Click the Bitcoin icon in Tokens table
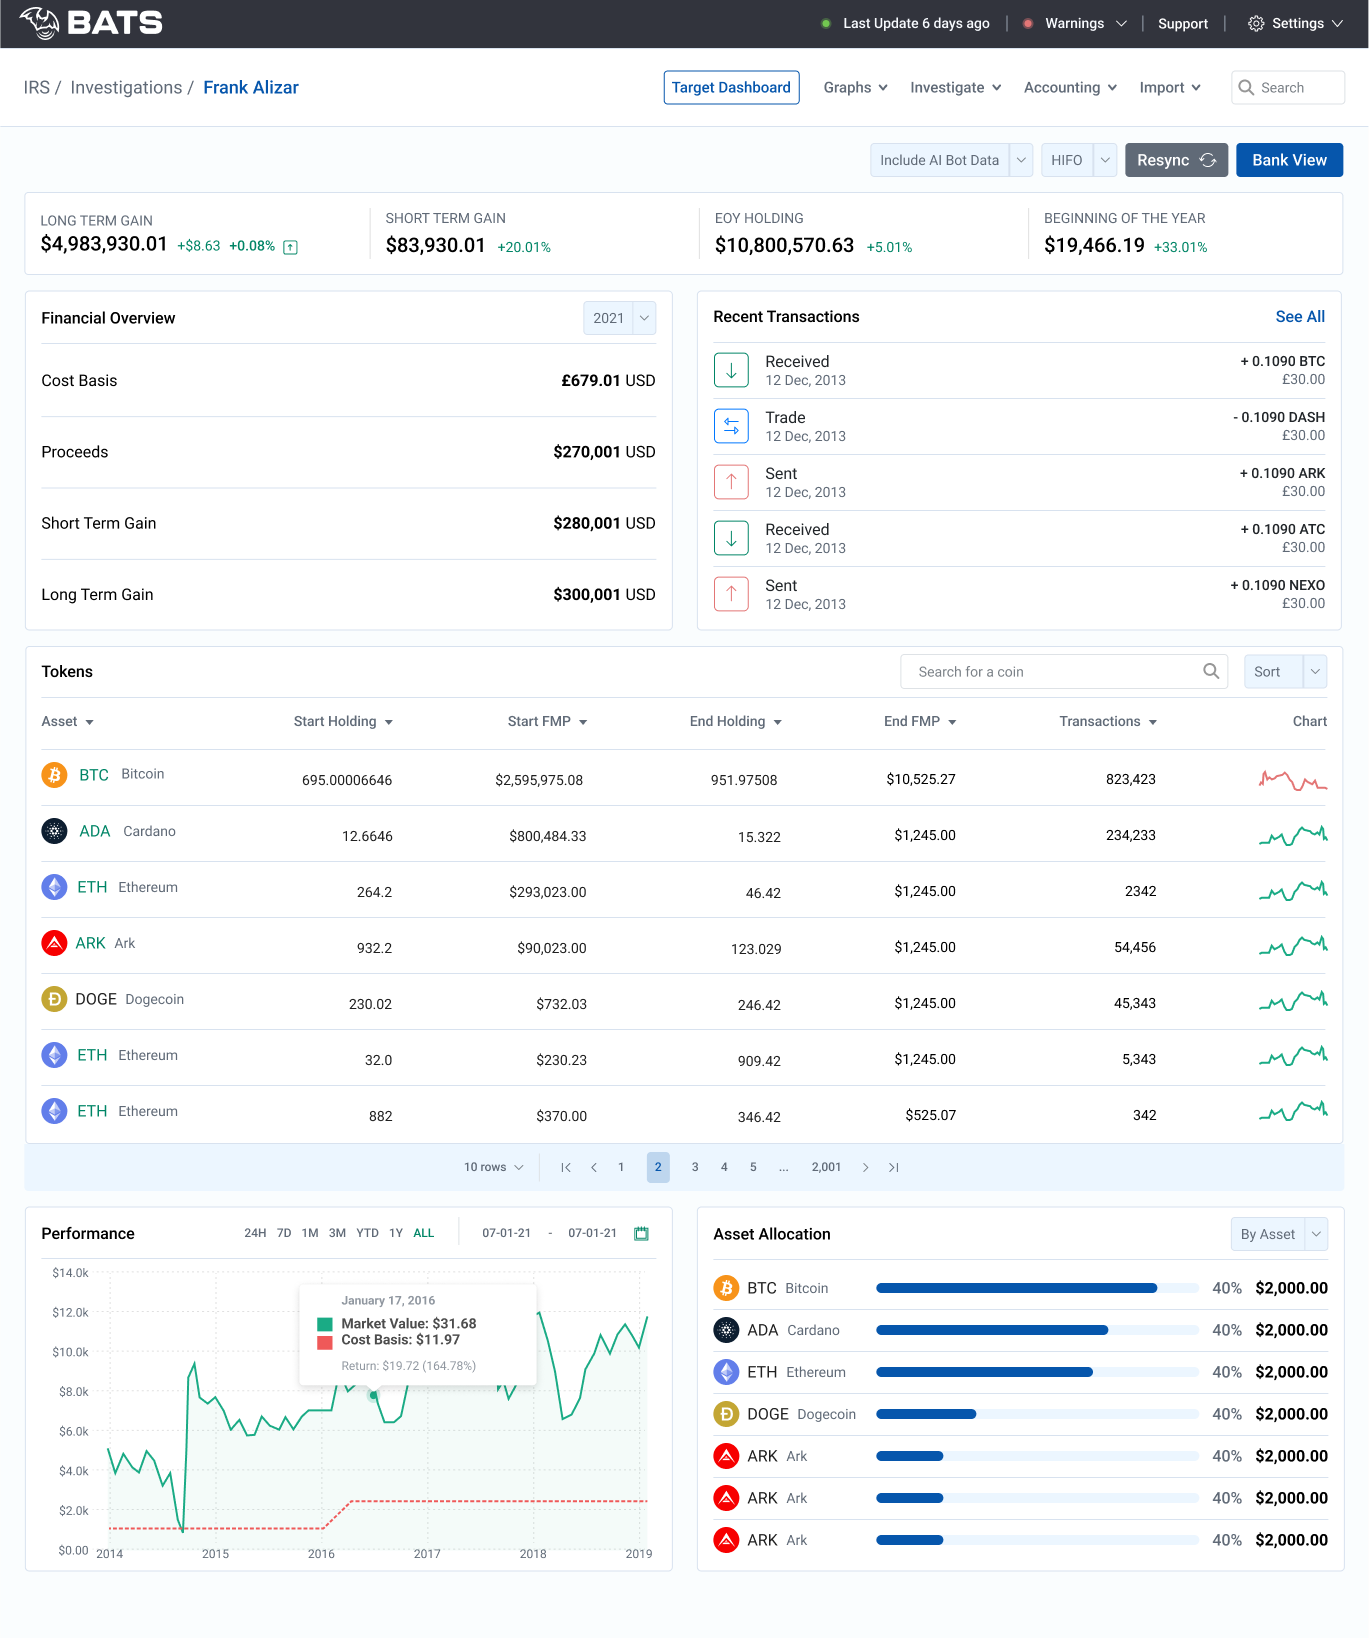 (x=54, y=775)
